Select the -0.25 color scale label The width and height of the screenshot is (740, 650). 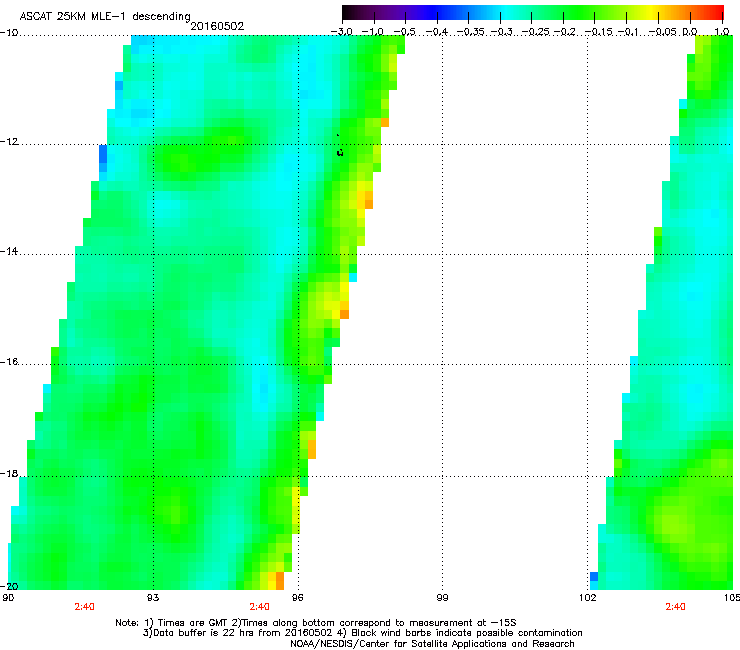[535, 32]
